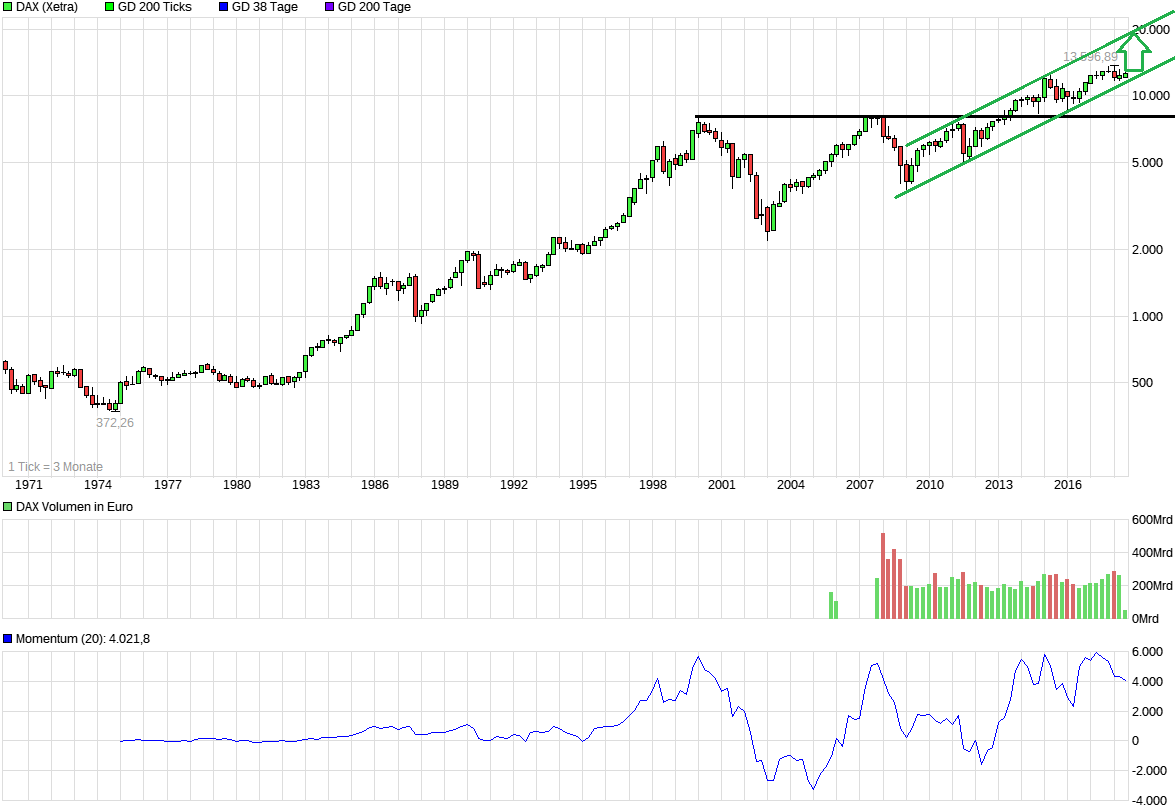Viewport: 1175px width, 812px height.
Task: Click the 4.000 momentum axis label
Action: click(x=1147, y=682)
